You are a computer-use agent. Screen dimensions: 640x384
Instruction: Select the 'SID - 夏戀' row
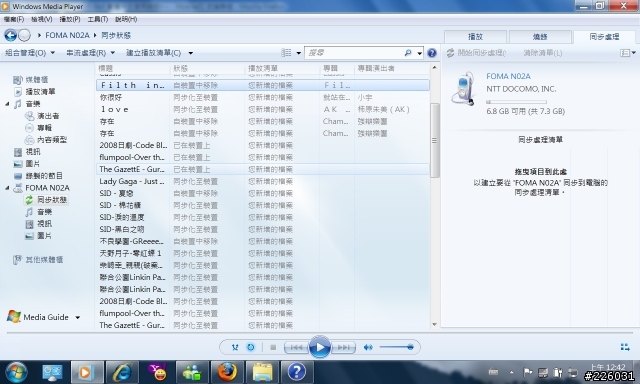point(262,193)
